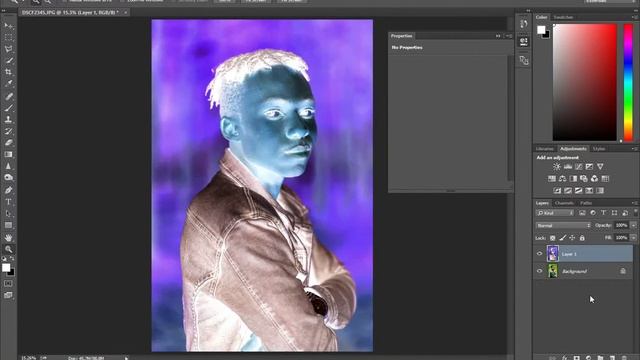Open the layer Kind filter dropdown

pyautogui.click(x=555, y=213)
